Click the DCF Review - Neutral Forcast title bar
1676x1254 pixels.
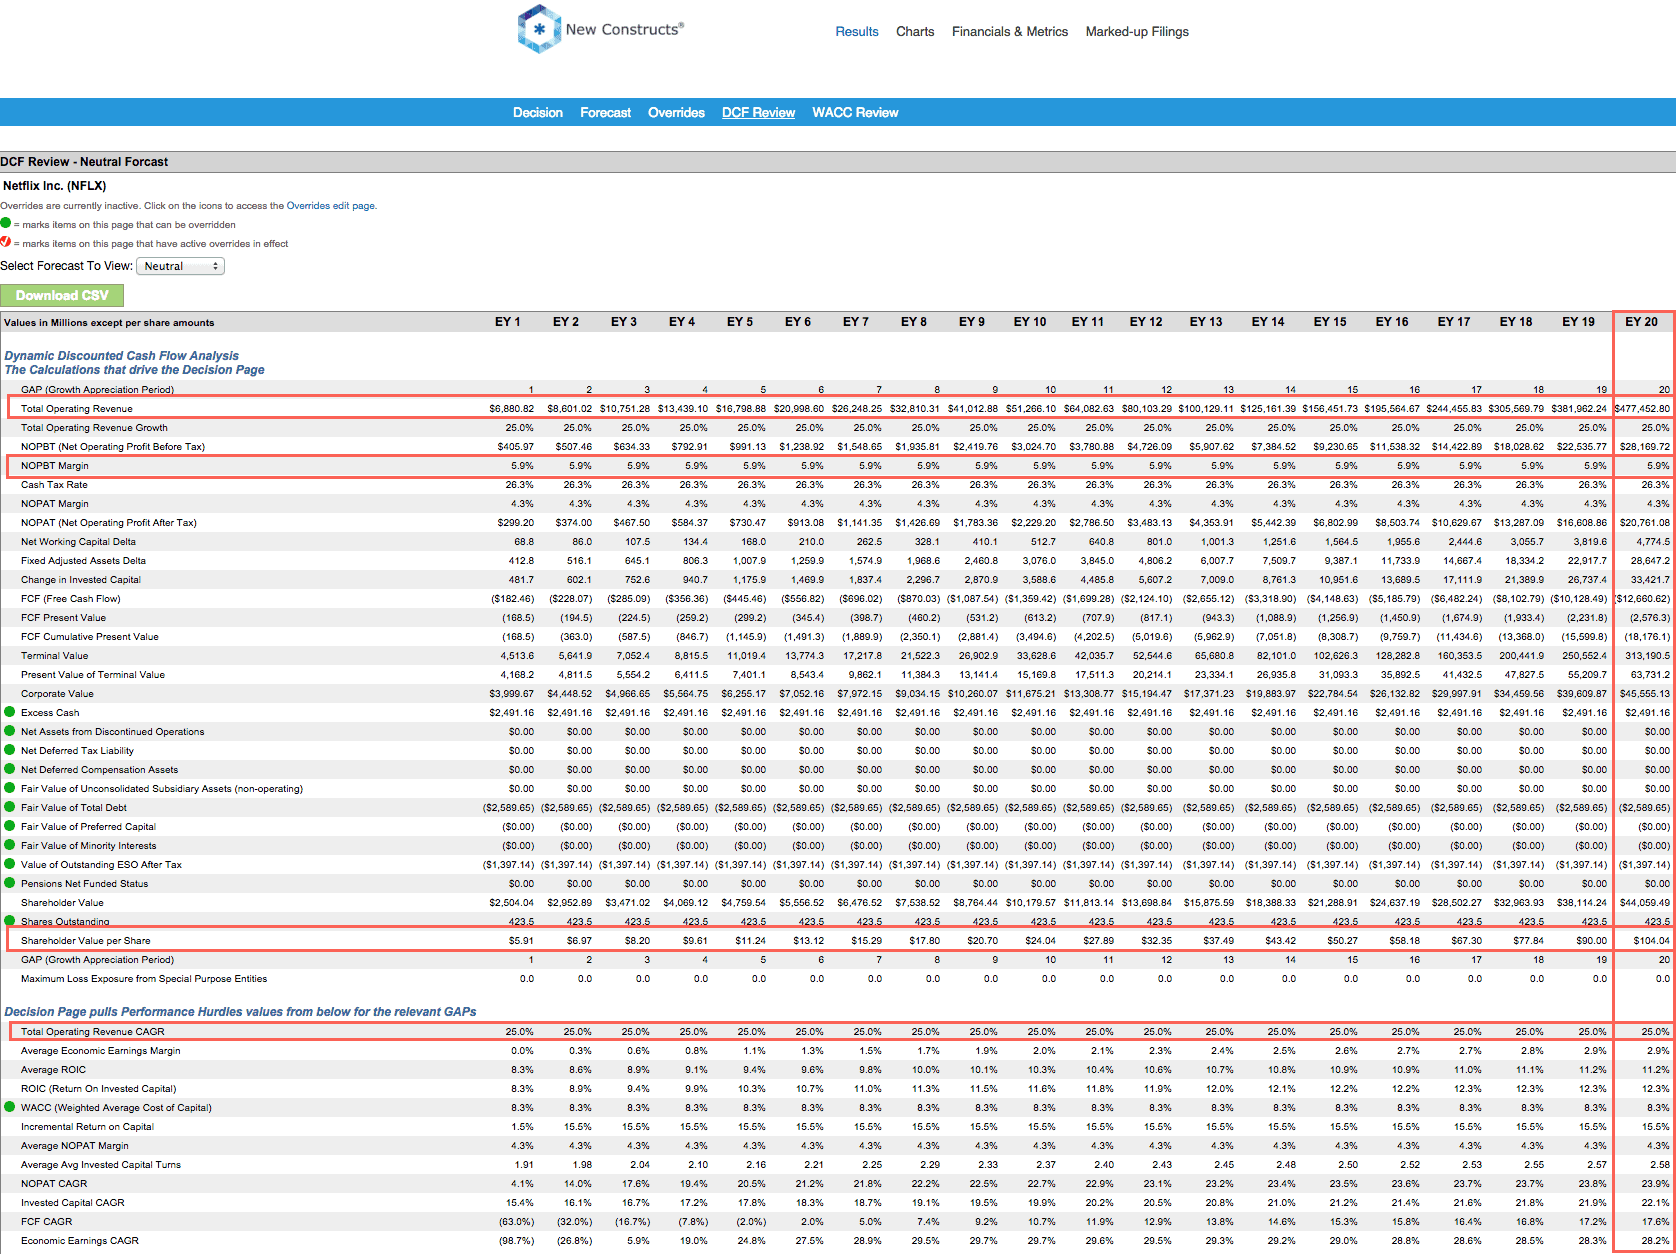tap(838, 161)
